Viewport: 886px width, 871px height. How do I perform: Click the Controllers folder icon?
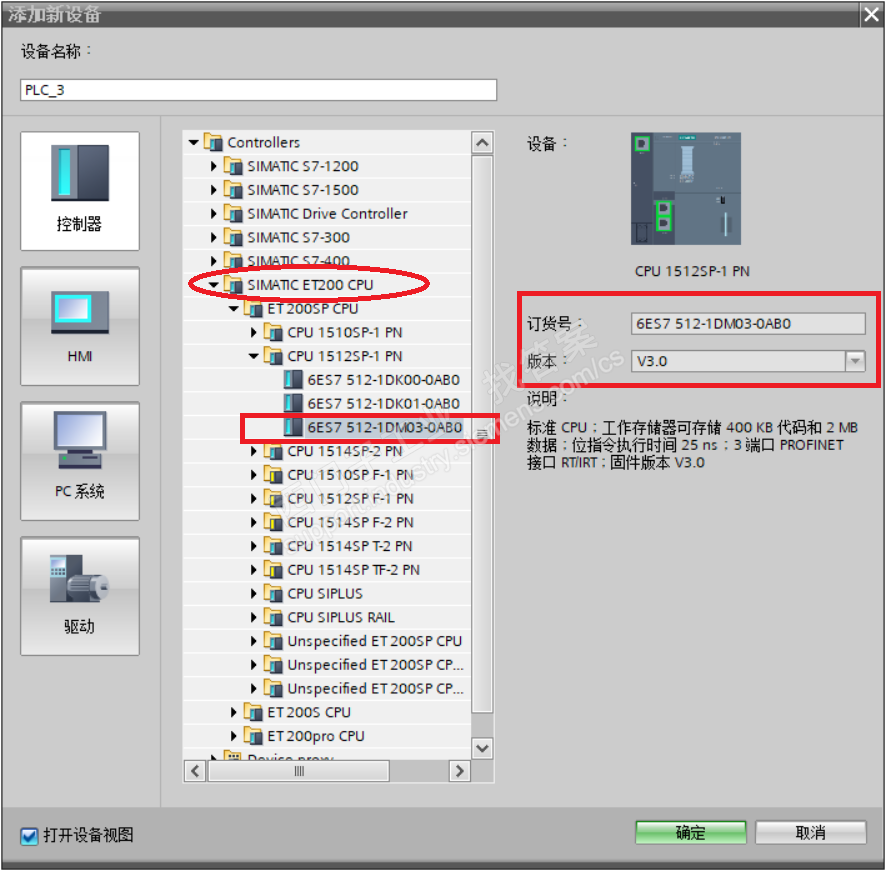pyautogui.click(x=213, y=142)
